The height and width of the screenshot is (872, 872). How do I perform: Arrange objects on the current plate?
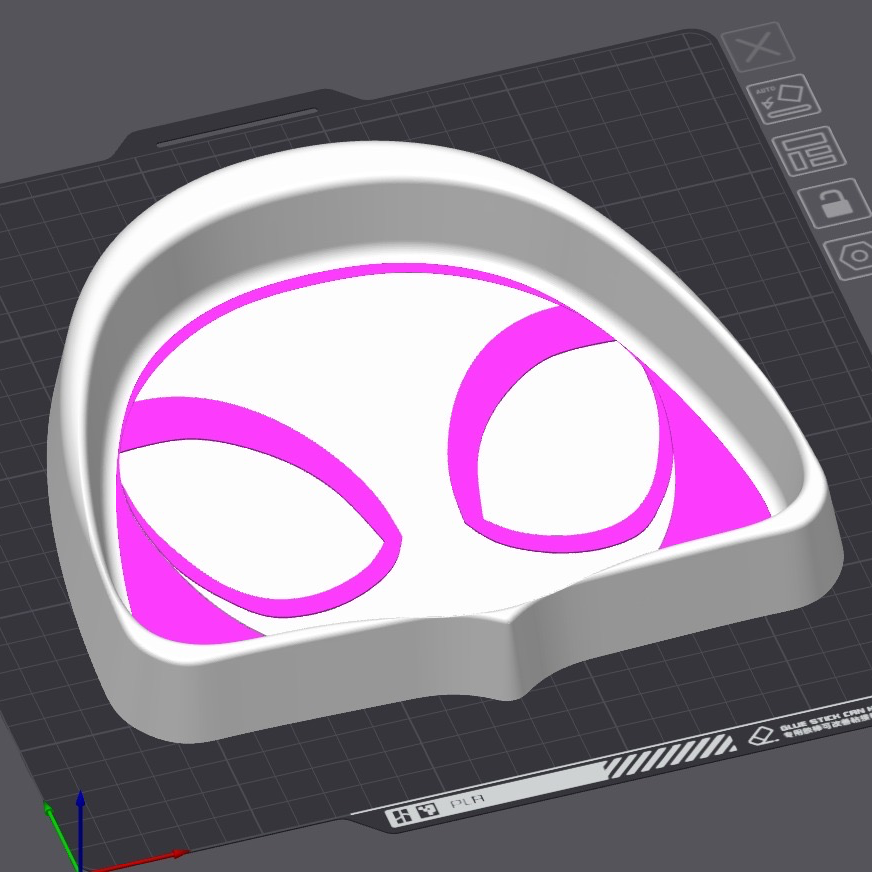[x=809, y=151]
